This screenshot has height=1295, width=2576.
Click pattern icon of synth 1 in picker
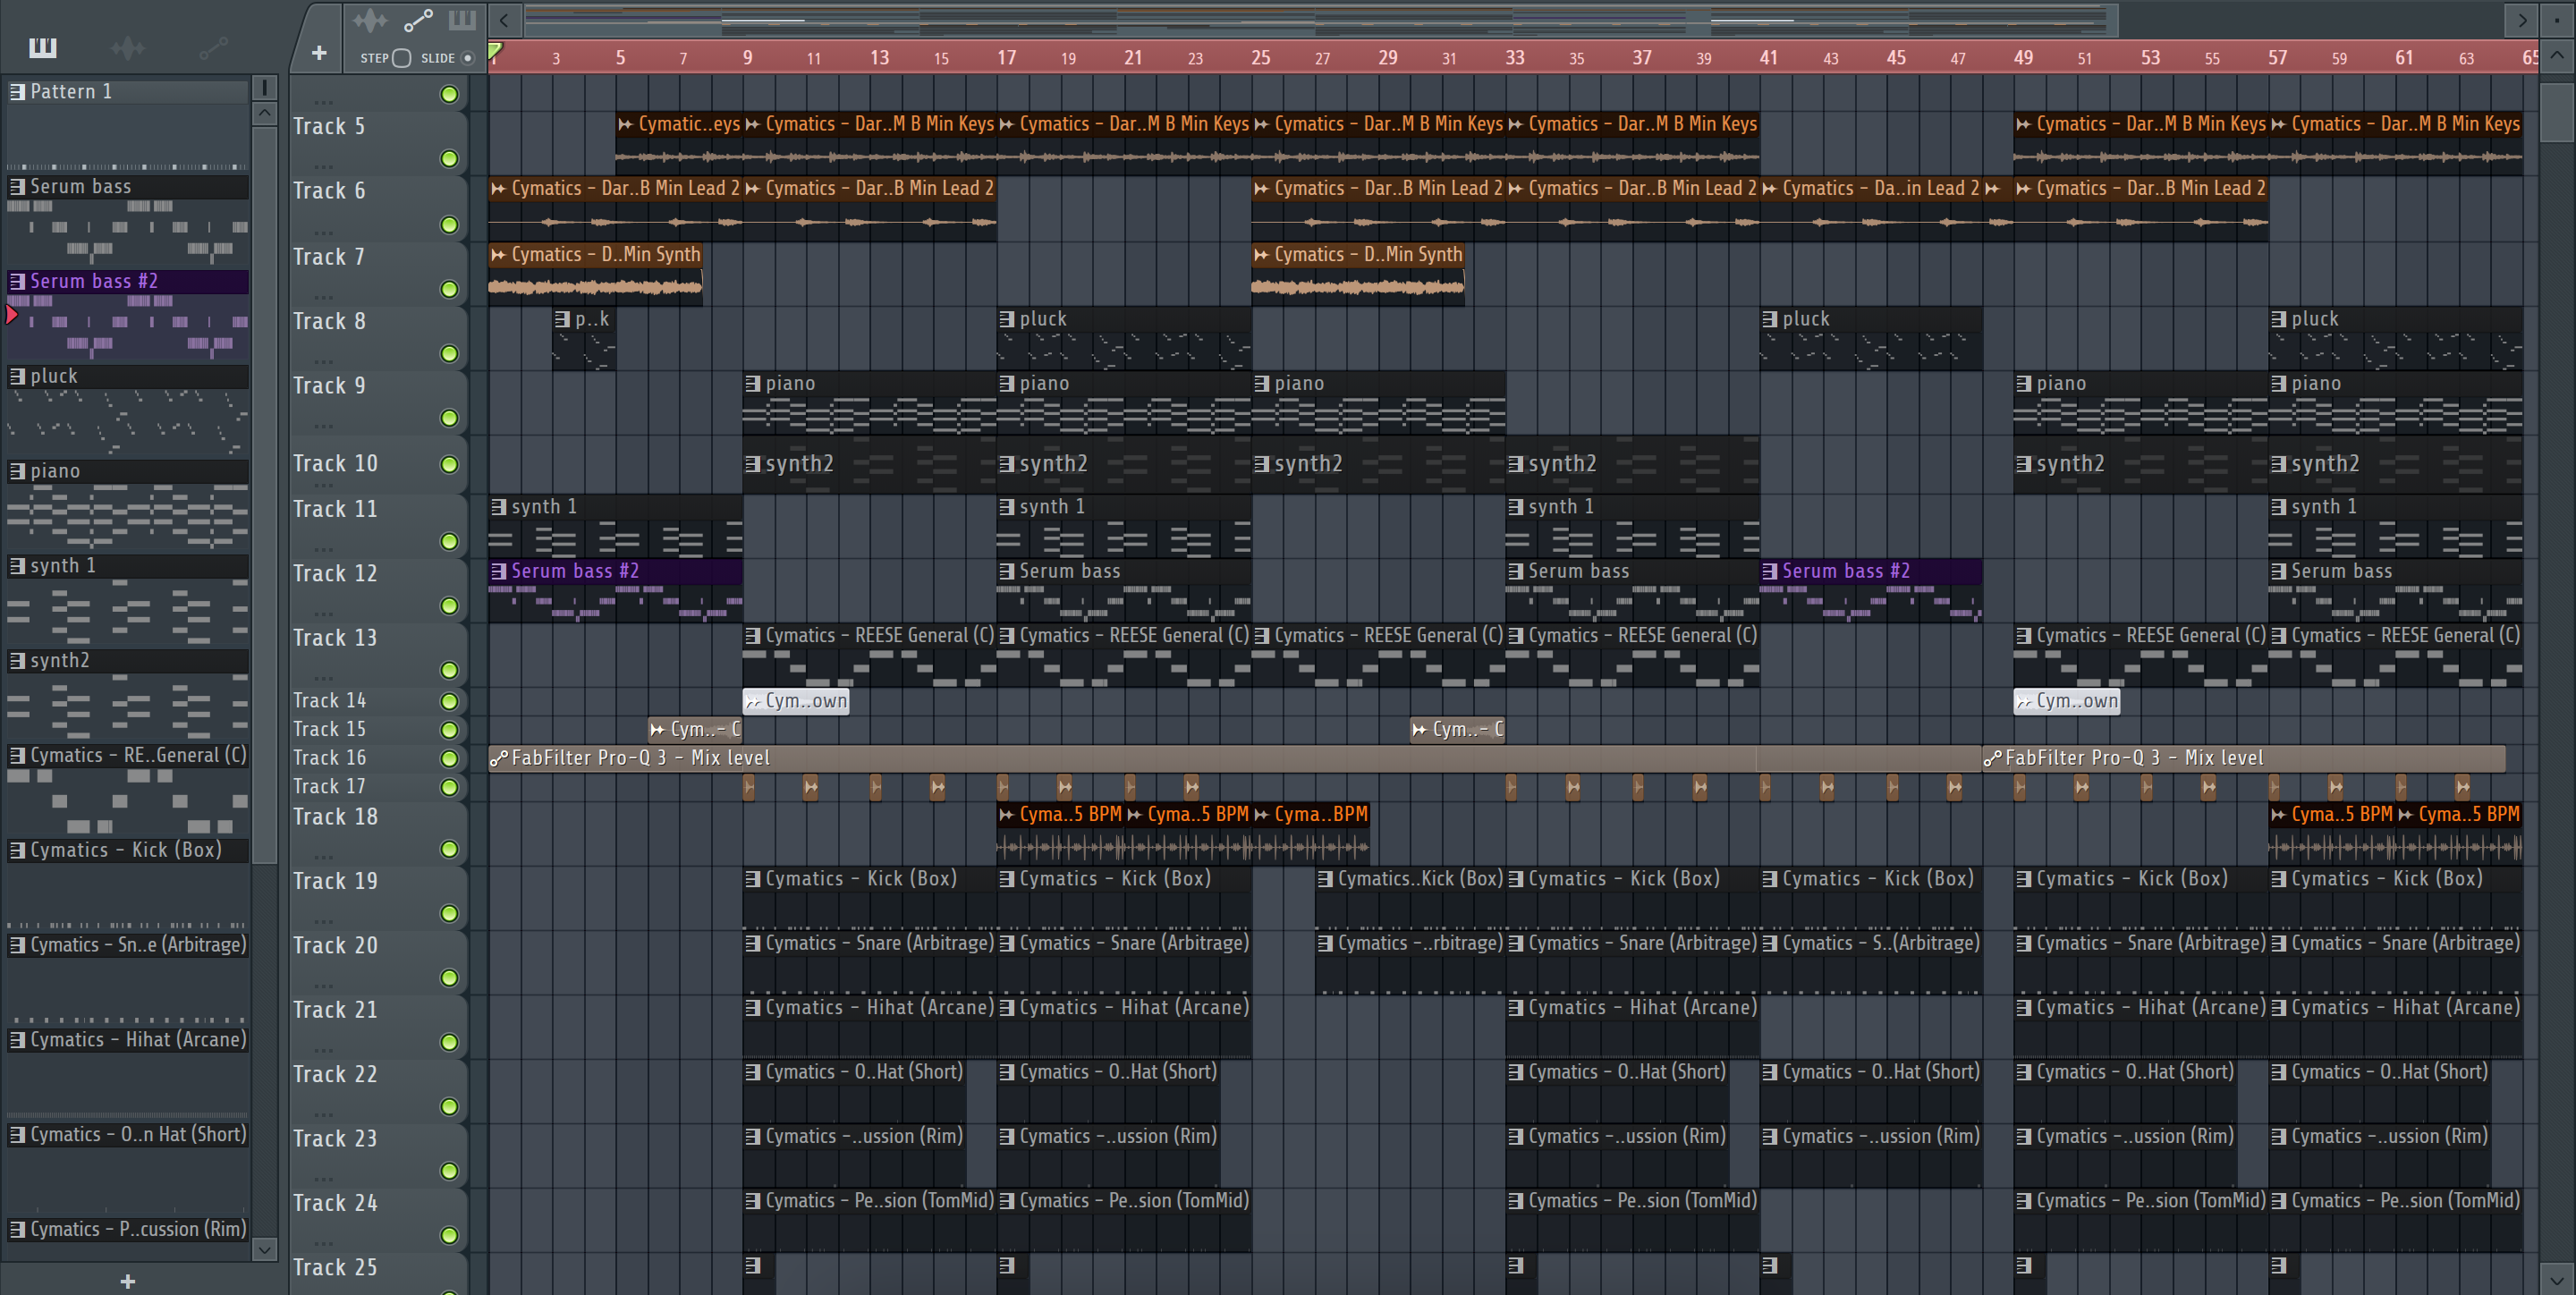[17, 566]
